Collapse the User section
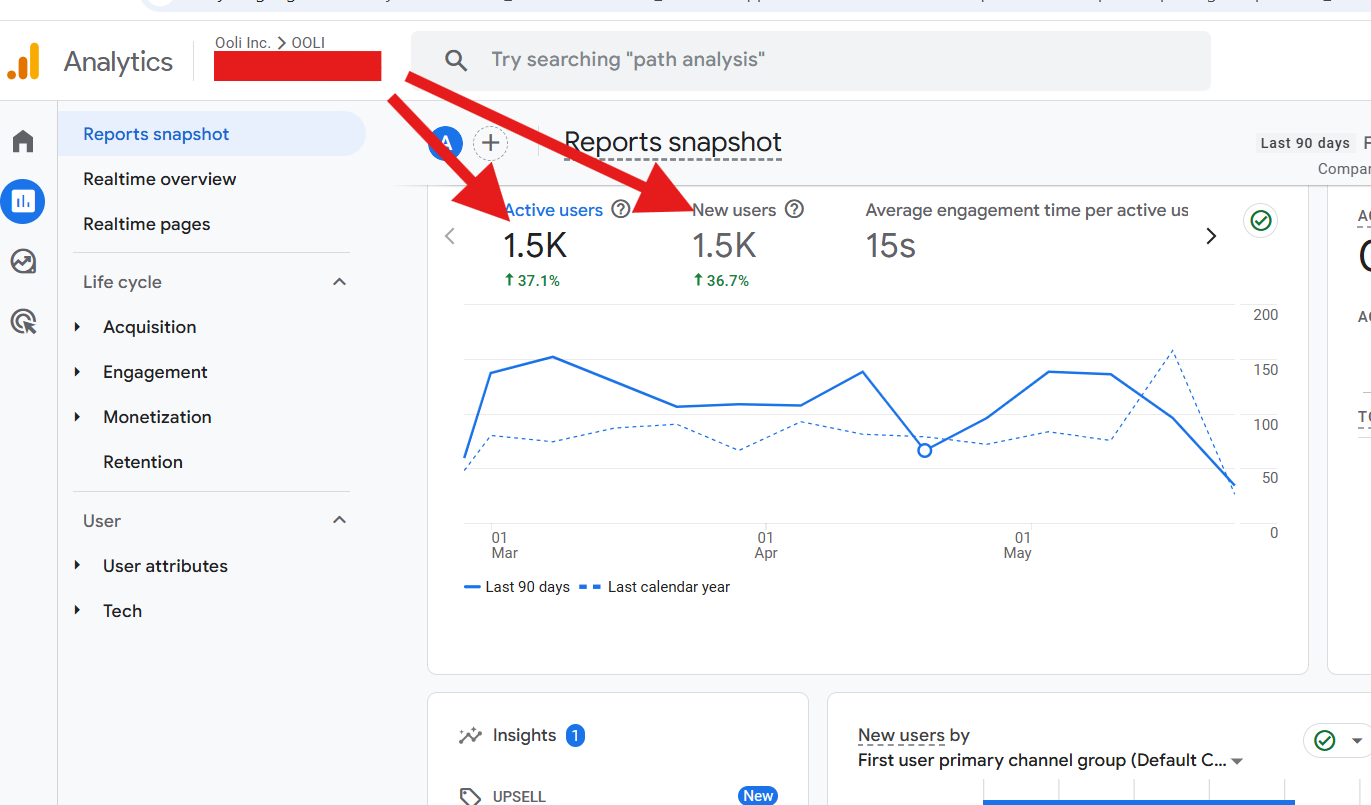This screenshot has width=1371, height=805. (340, 520)
